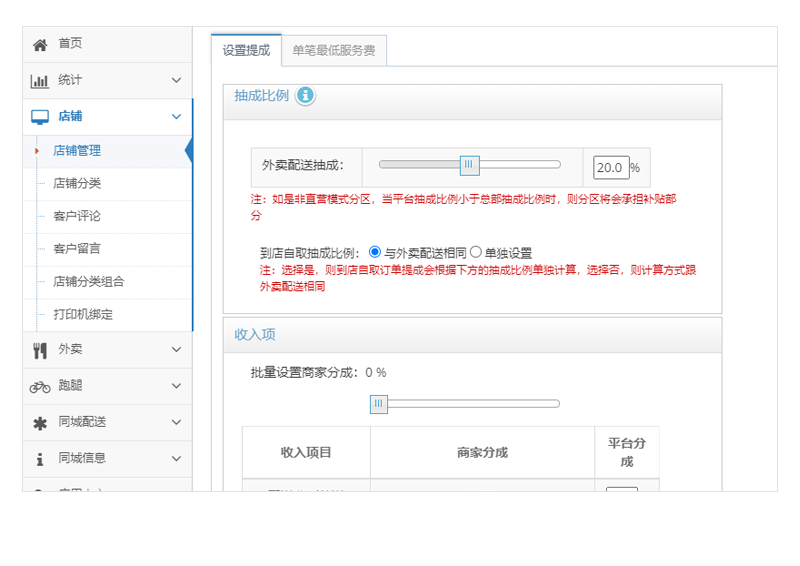This screenshot has height=566, width=800.
Task: Click the 20.0 percentage input field
Action: point(611,167)
